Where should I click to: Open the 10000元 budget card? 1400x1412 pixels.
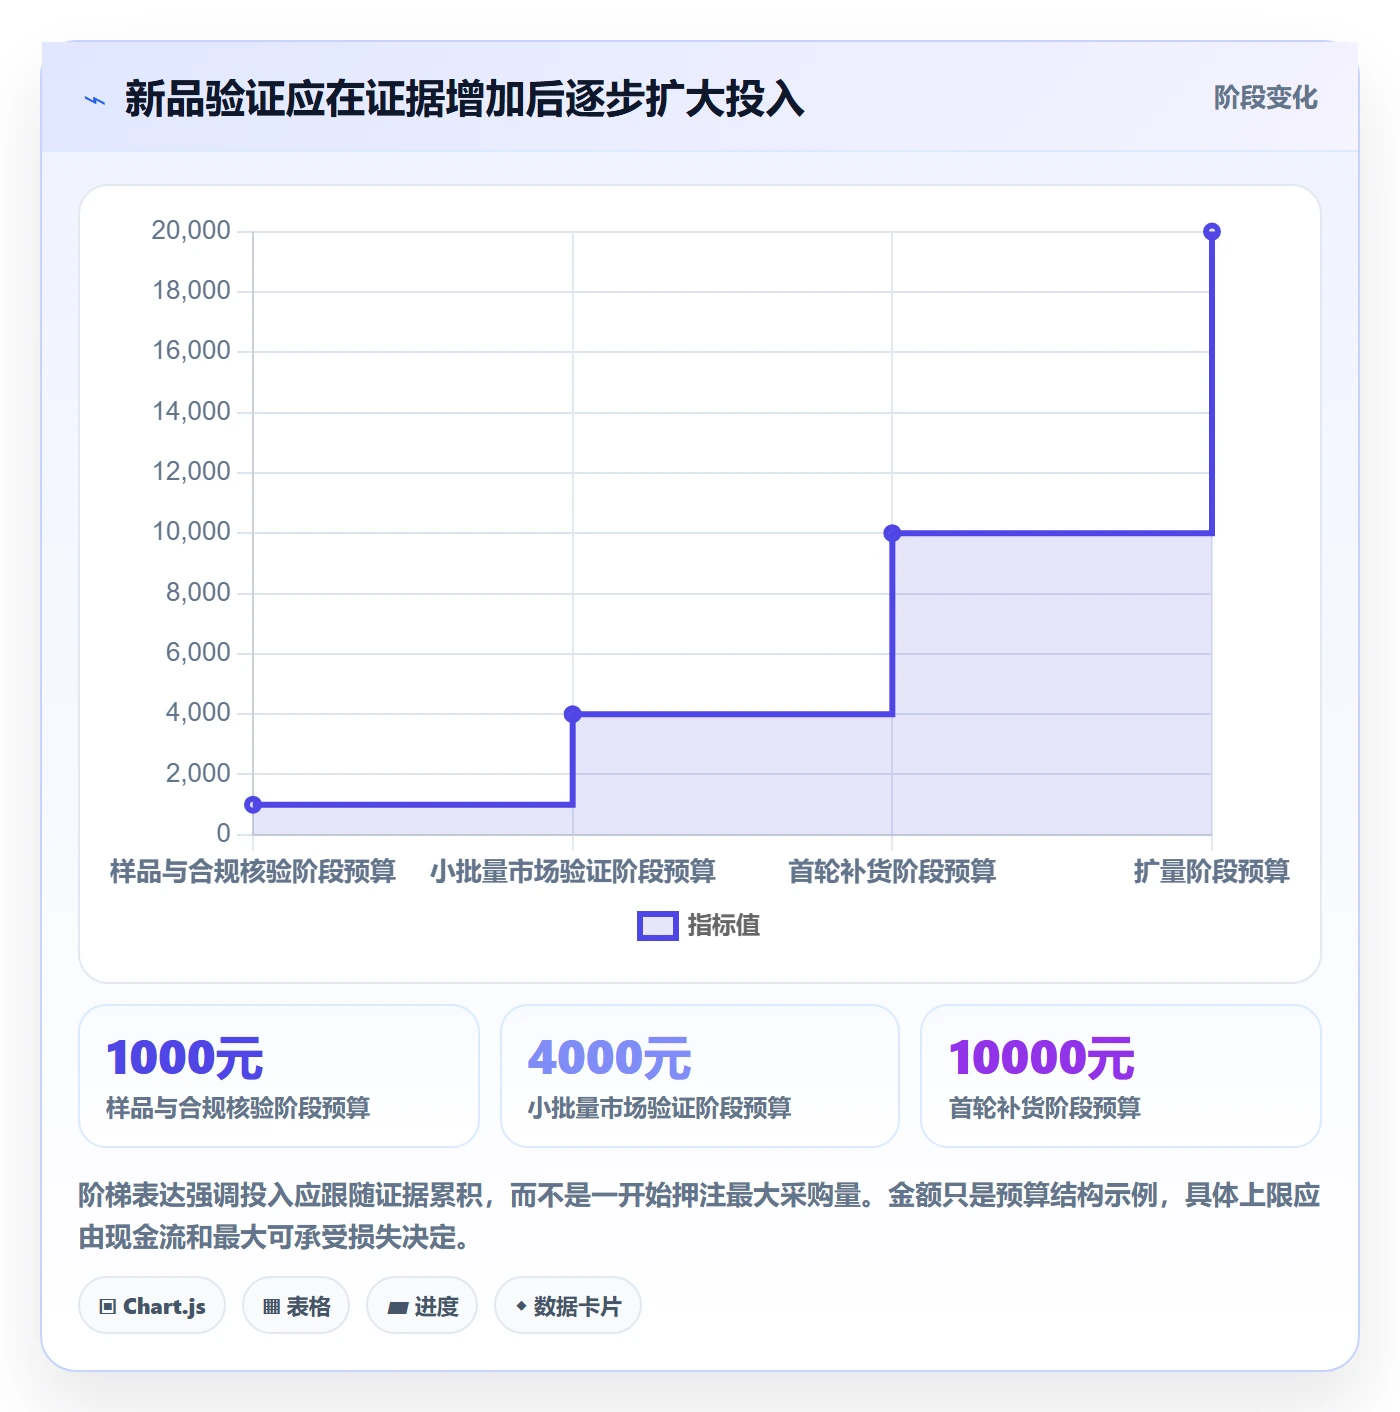click(1121, 1076)
